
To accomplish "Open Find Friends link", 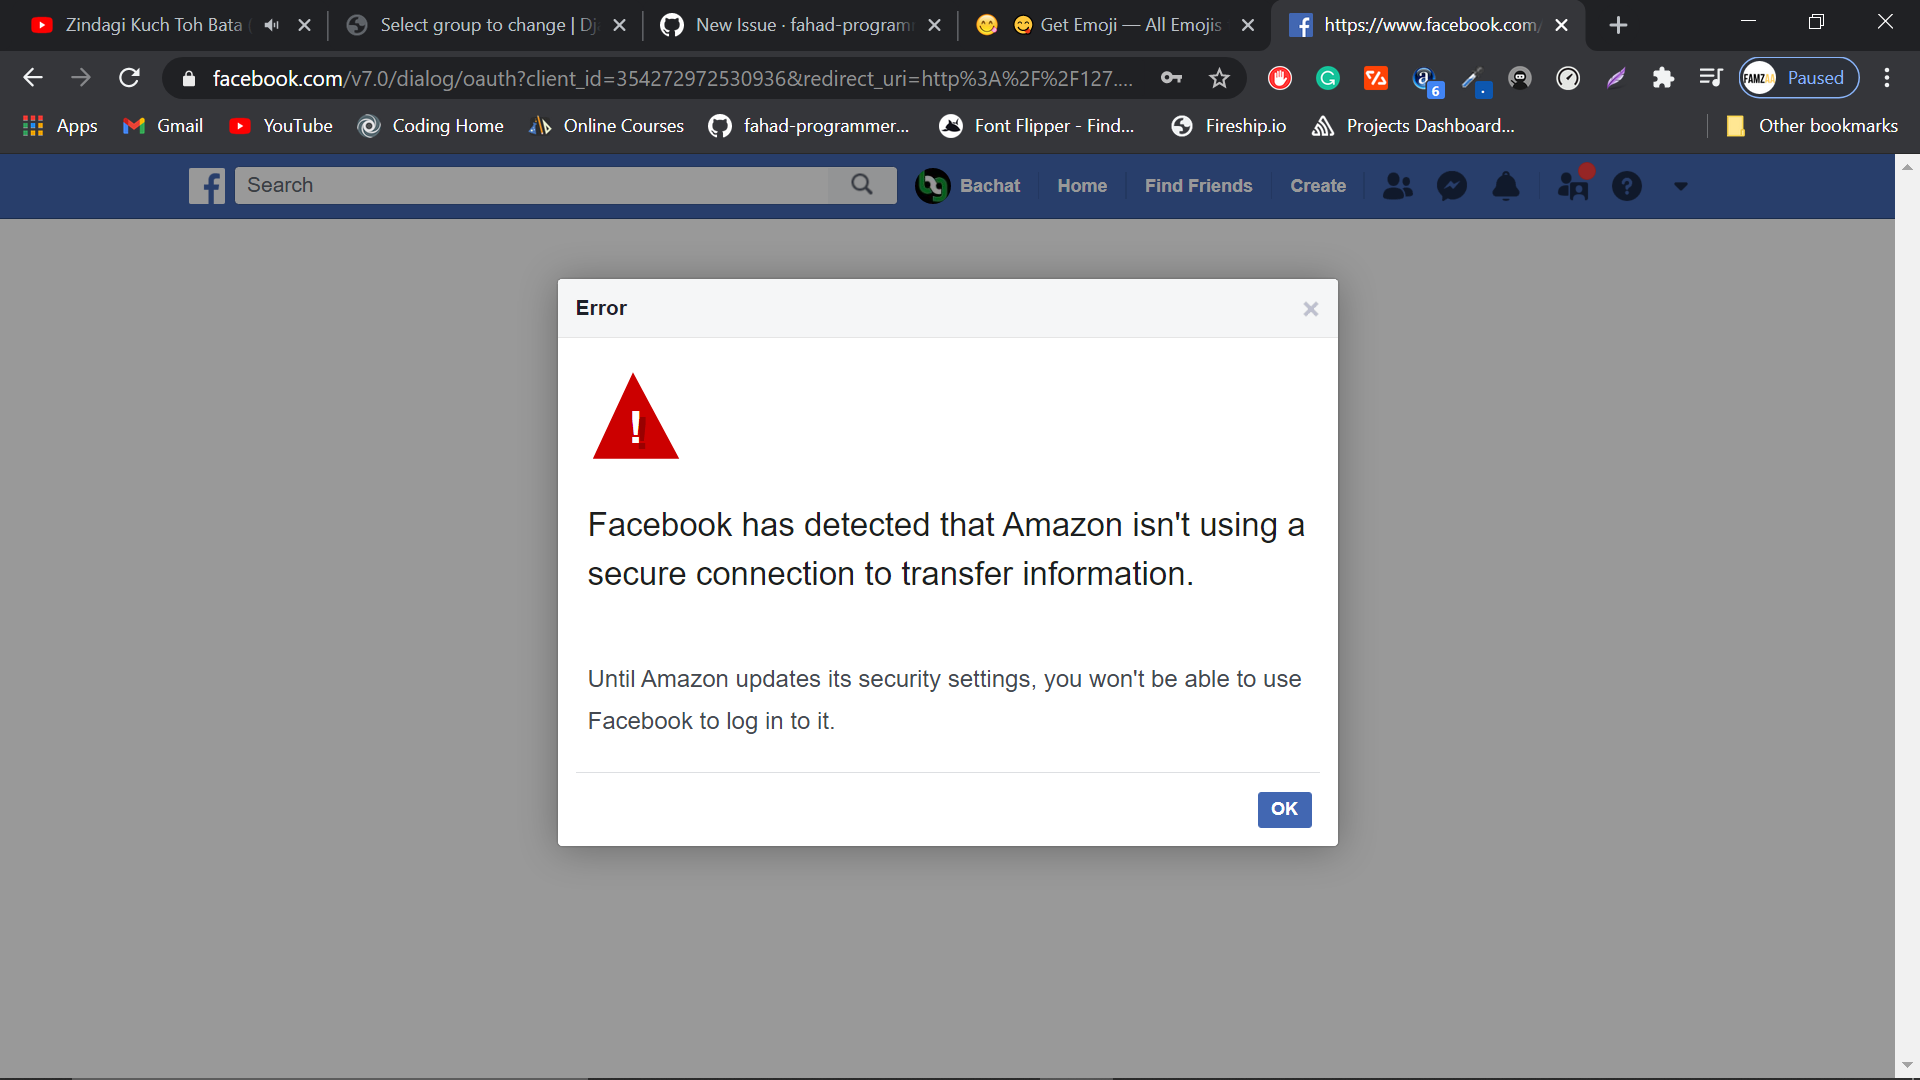I will tap(1198, 186).
